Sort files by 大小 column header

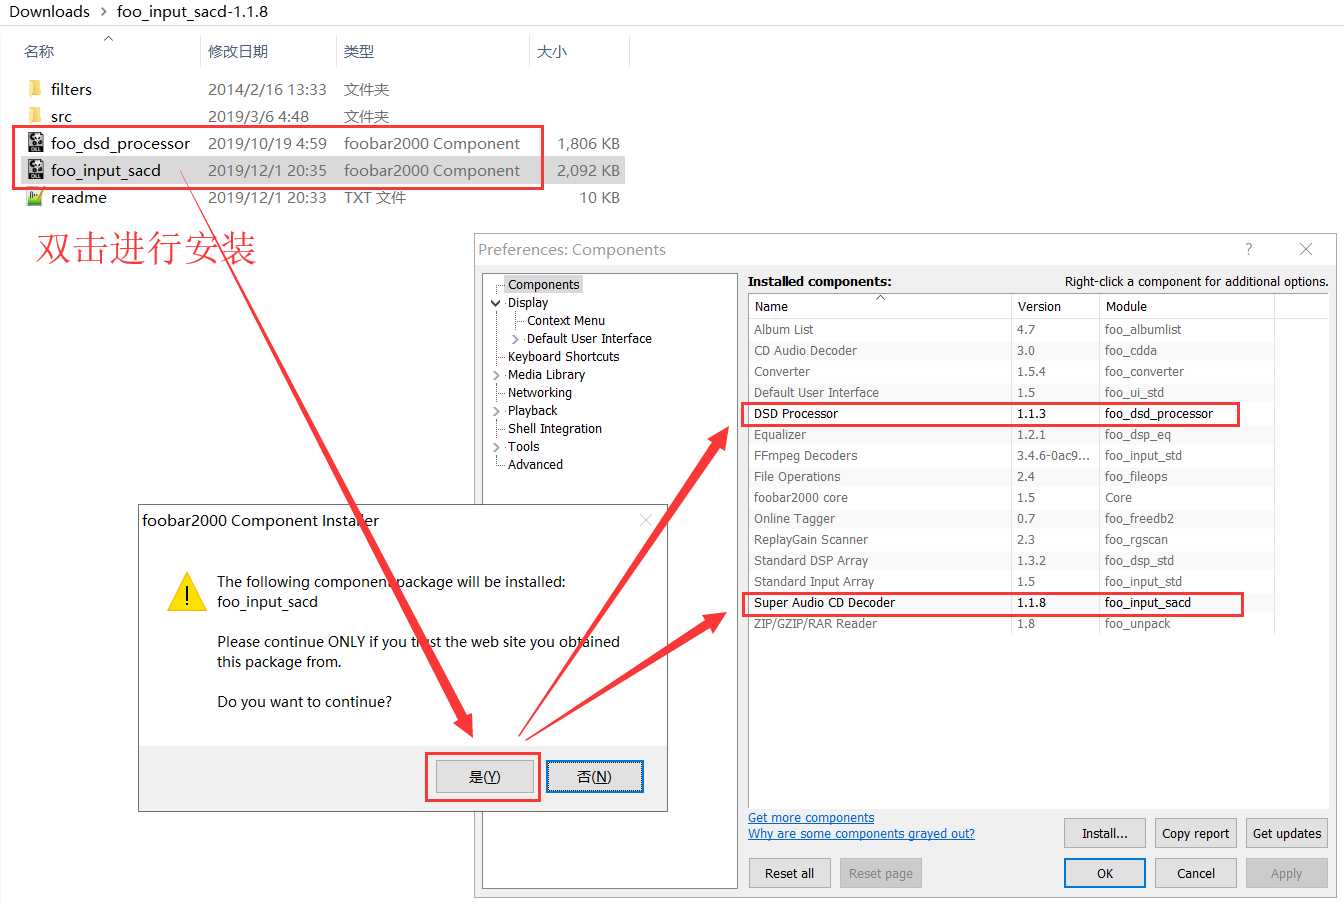[x=579, y=51]
